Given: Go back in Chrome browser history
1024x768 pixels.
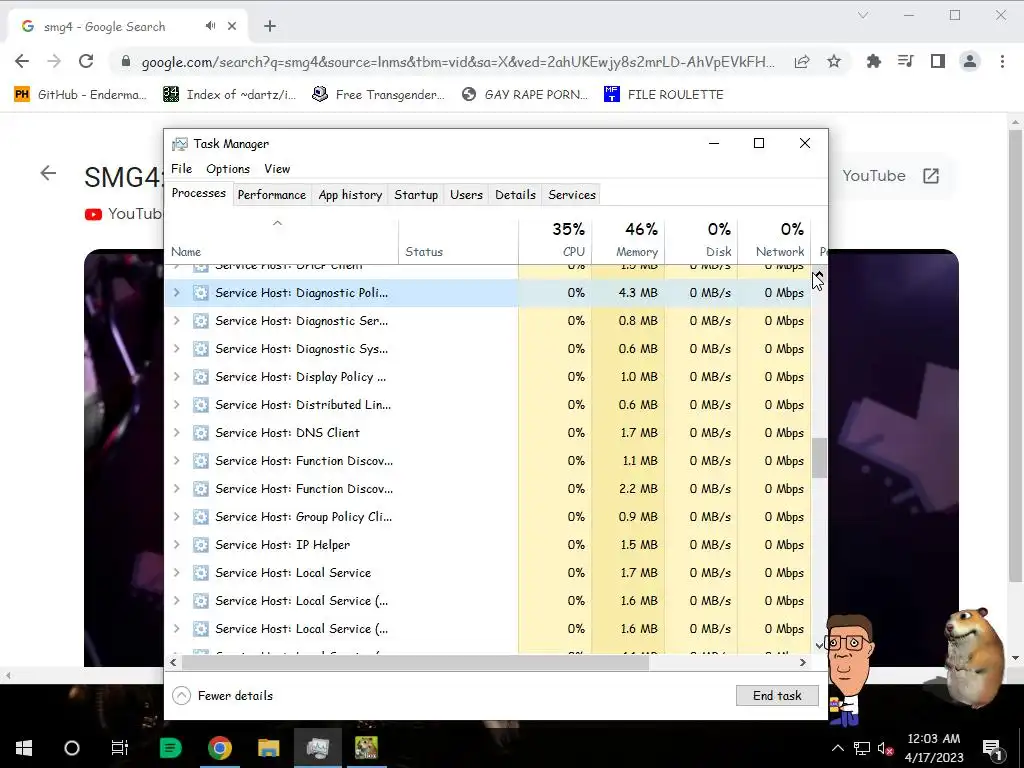Looking at the screenshot, I should coord(22,61).
